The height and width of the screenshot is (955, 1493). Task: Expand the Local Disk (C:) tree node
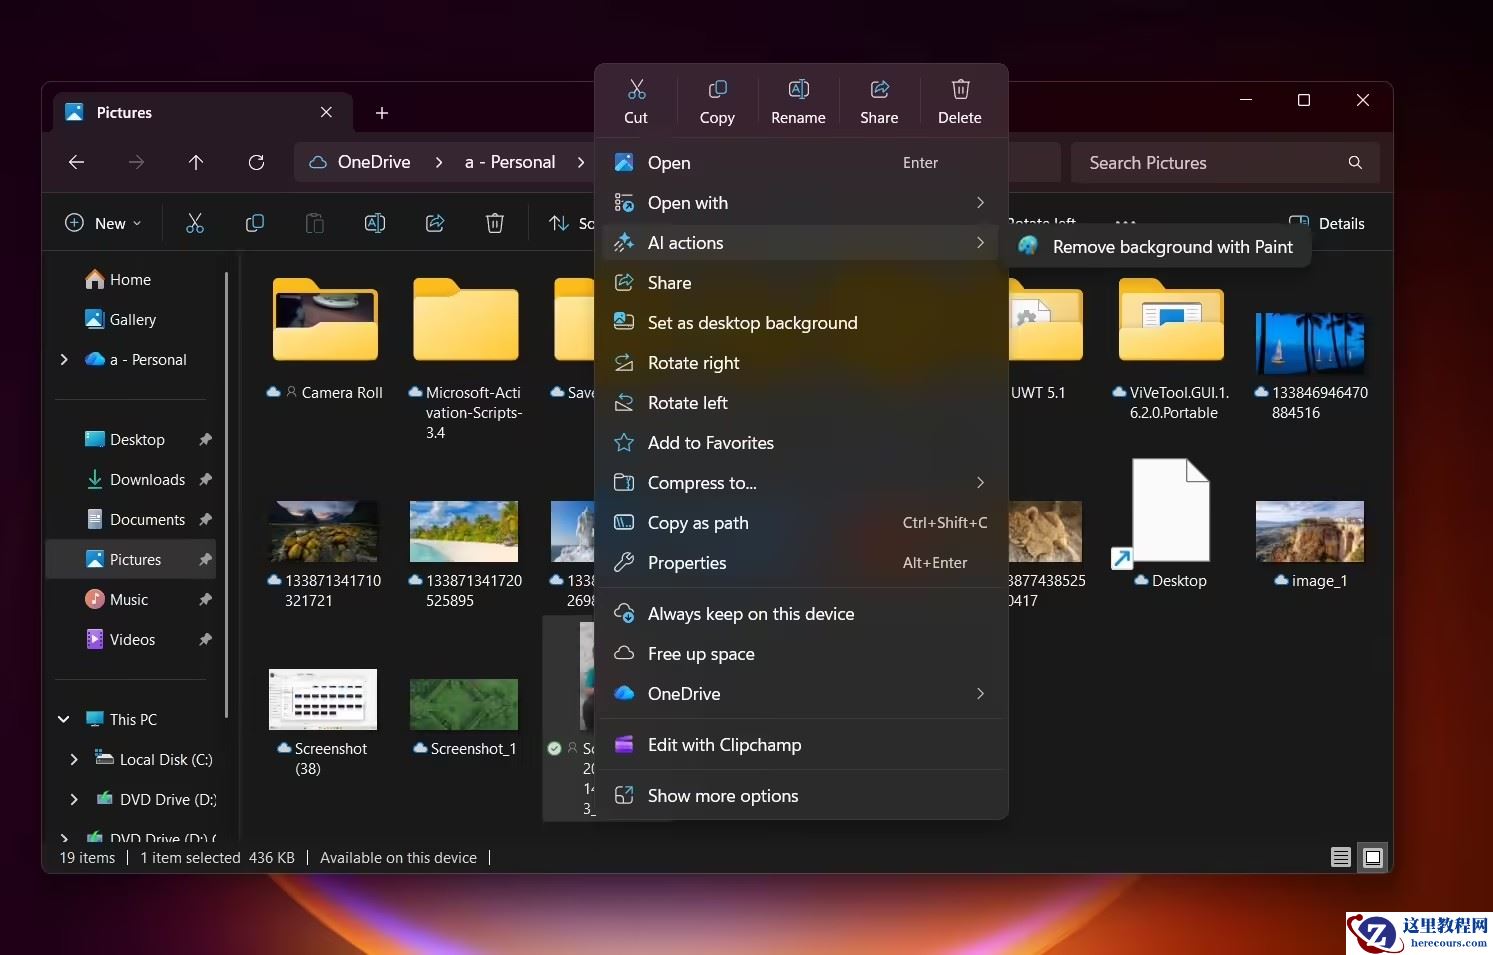[74, 760]
